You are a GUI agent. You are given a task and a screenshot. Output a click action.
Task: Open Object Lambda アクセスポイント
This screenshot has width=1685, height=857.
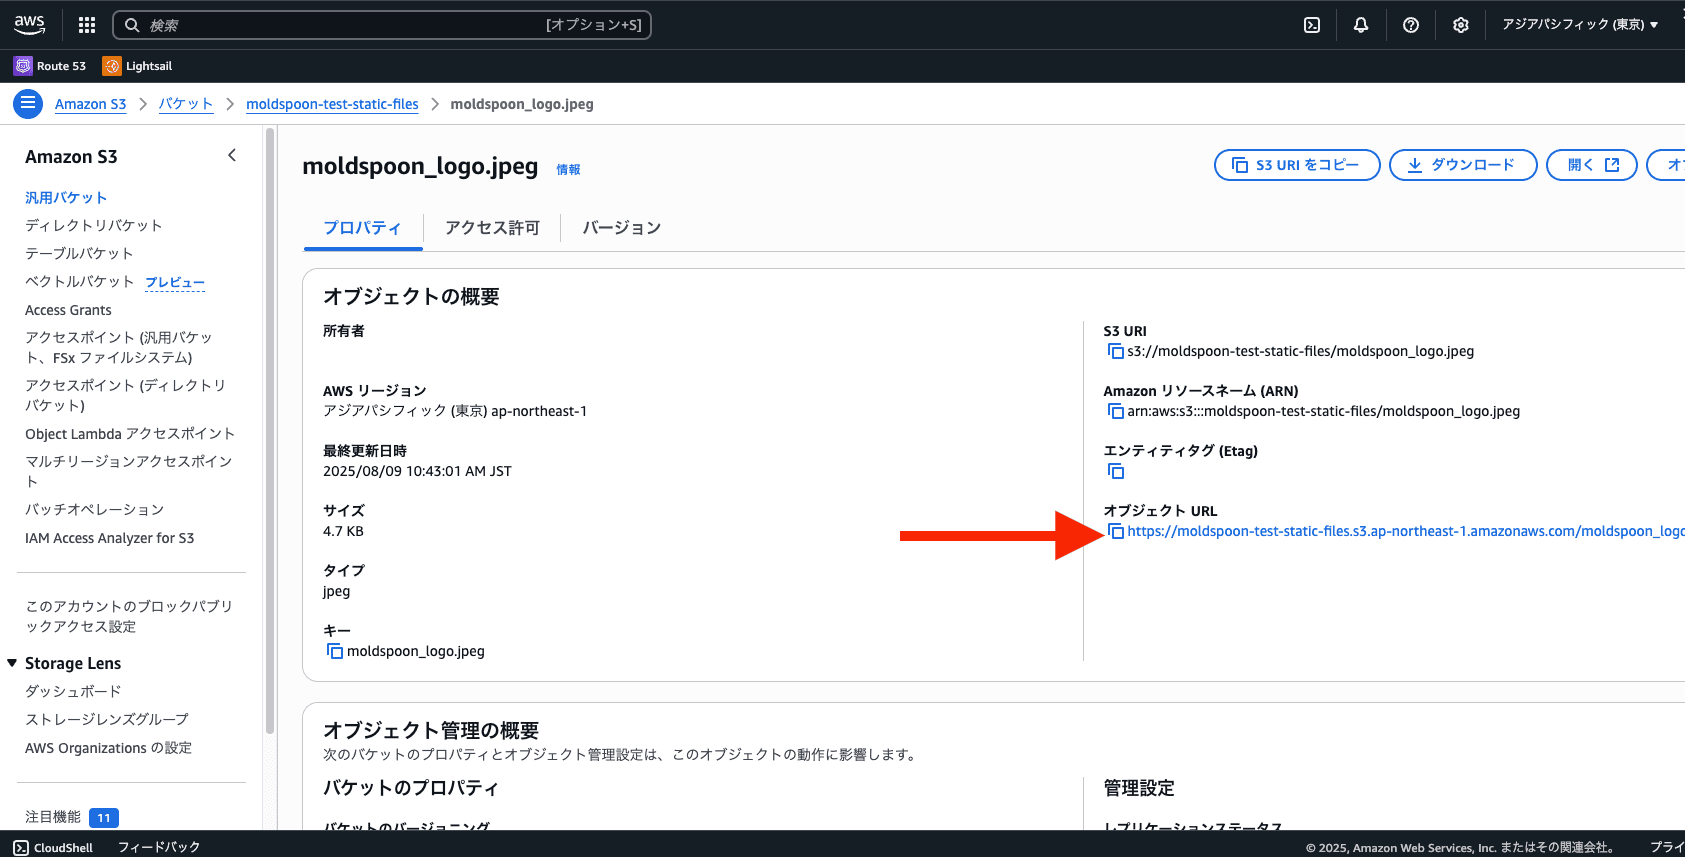click(130, 433)
